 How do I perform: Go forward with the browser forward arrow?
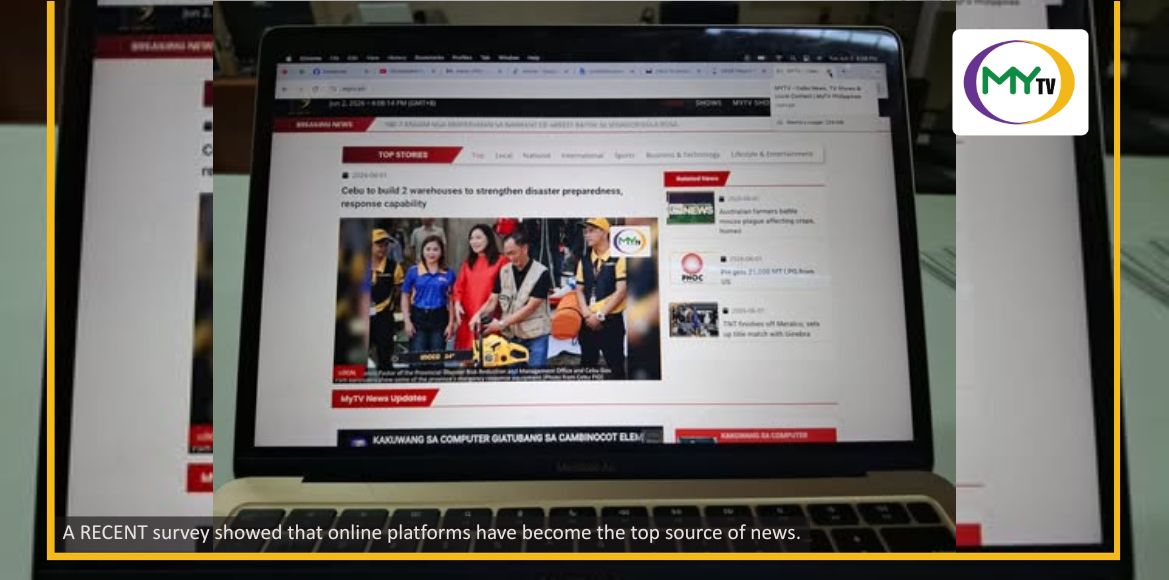pos(300,89)
